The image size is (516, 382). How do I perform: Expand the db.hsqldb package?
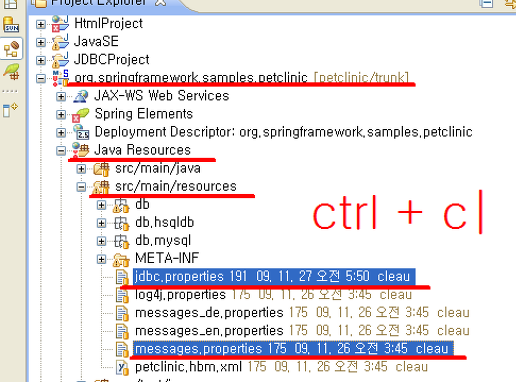click(x=101, y=223)
